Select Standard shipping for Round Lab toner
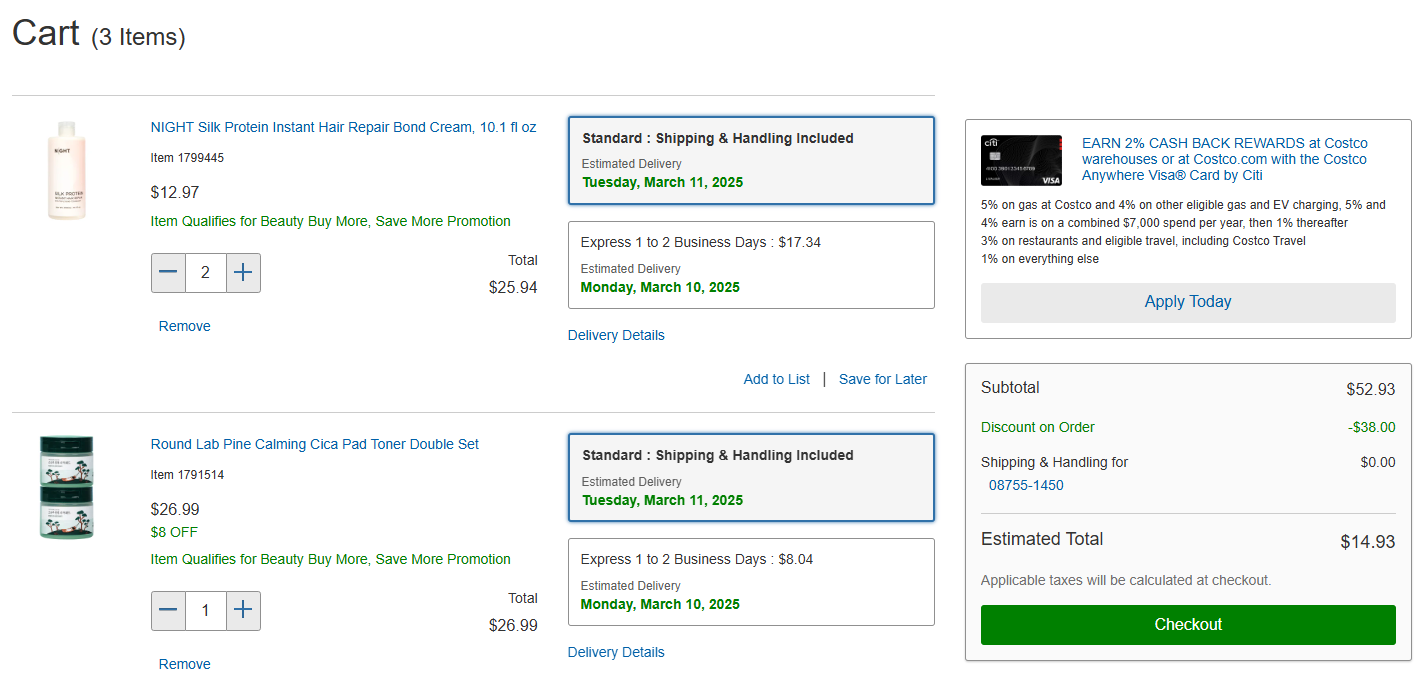 750,477
